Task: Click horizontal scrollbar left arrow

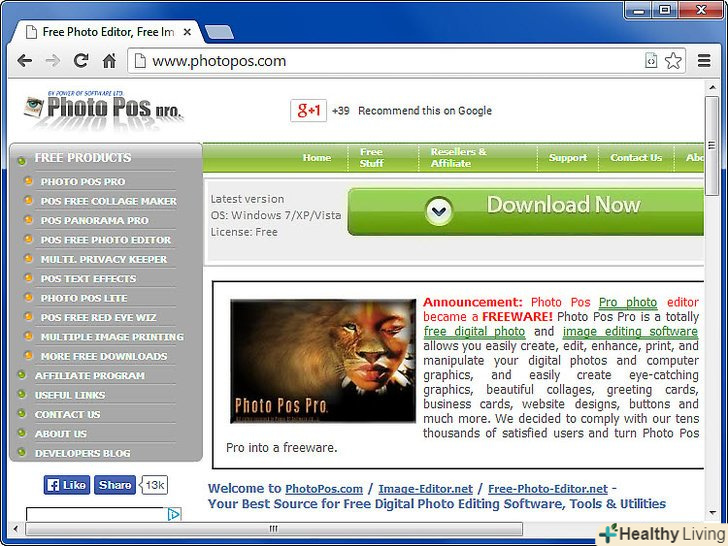Action: point(16,528)
